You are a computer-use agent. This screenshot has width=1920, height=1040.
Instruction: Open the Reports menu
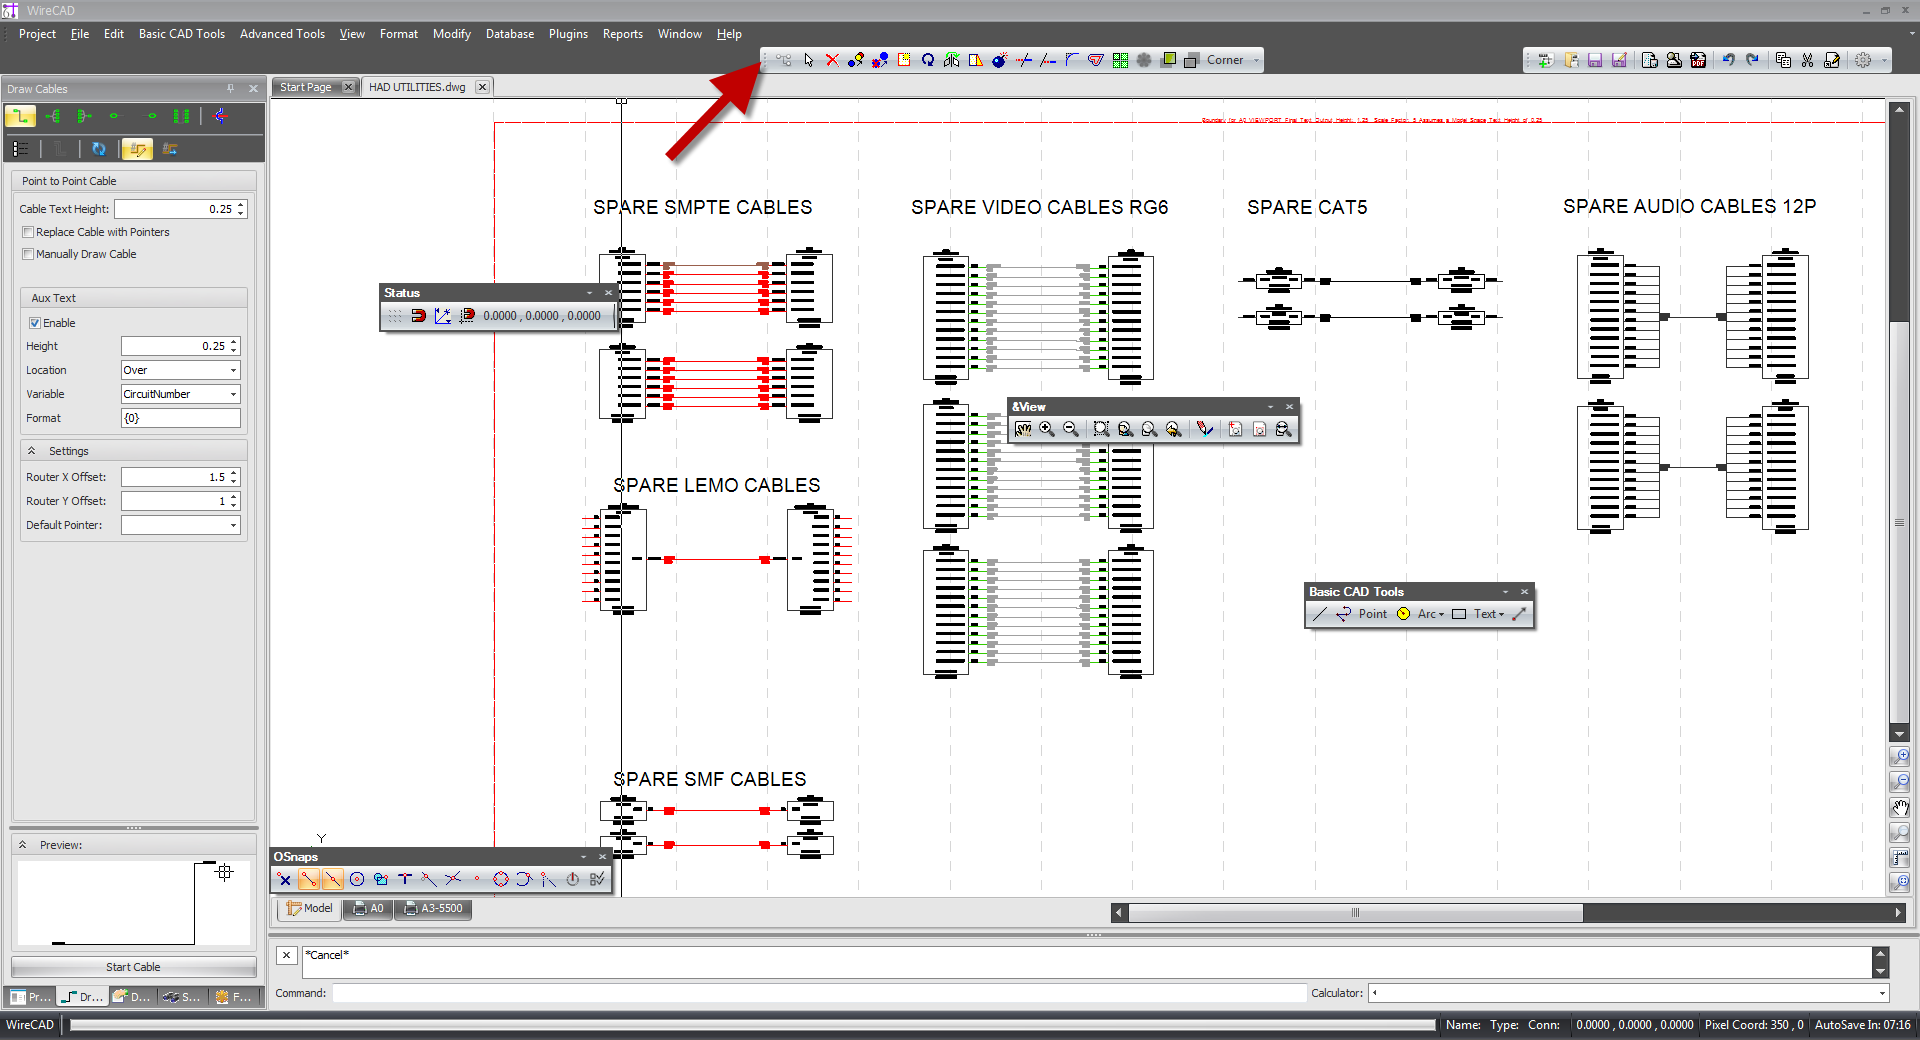(623, 34)
